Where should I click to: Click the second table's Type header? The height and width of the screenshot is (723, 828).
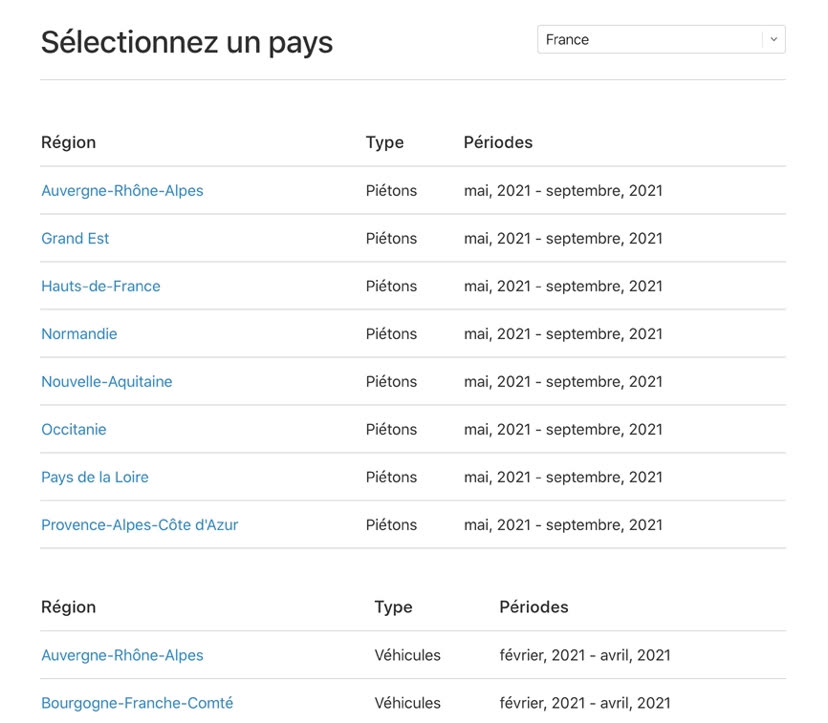click(393, 607)
